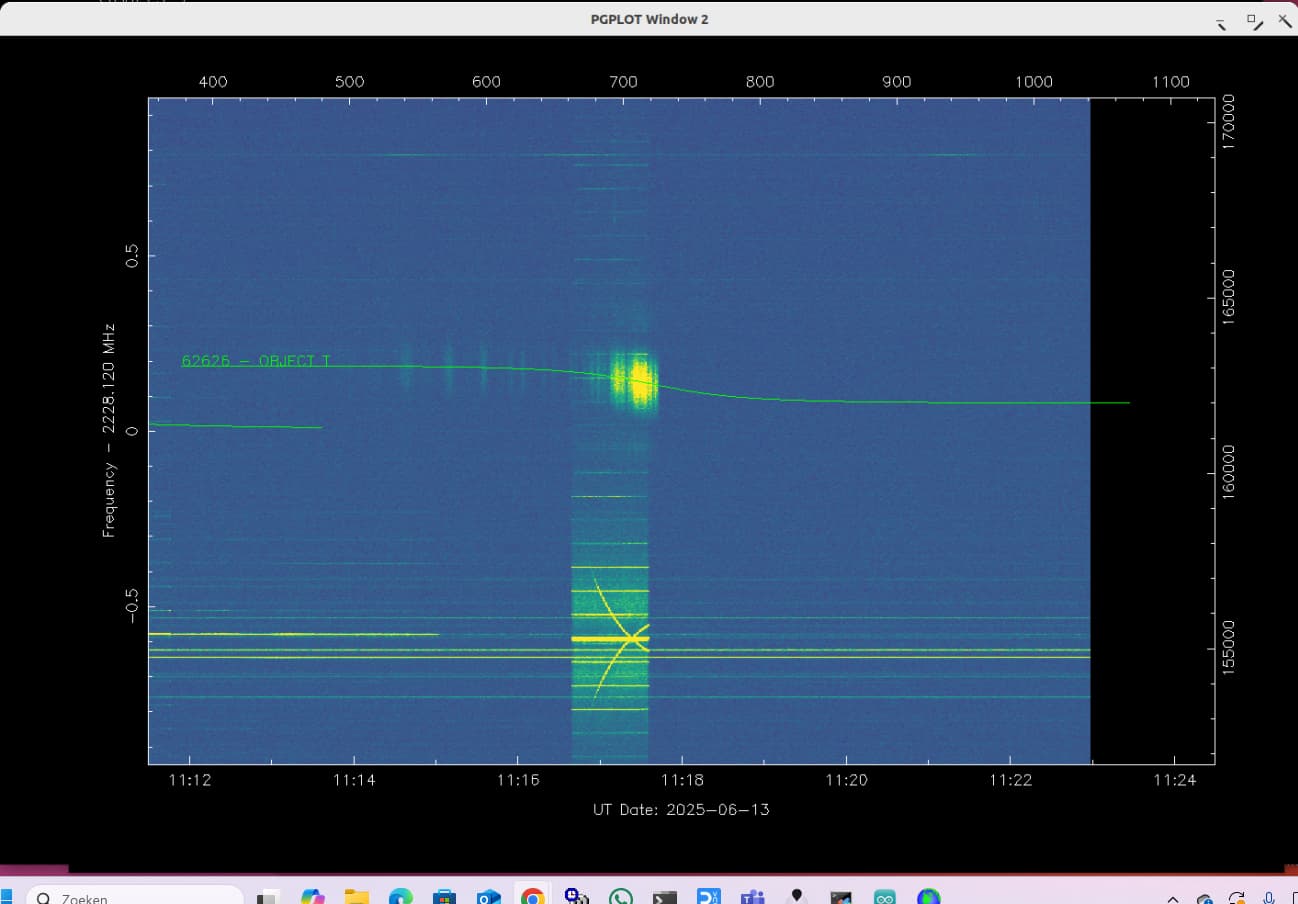Click the 0.5 frequency offset tick label
Screen dimensions: 1298x904
tap(132, 255)
